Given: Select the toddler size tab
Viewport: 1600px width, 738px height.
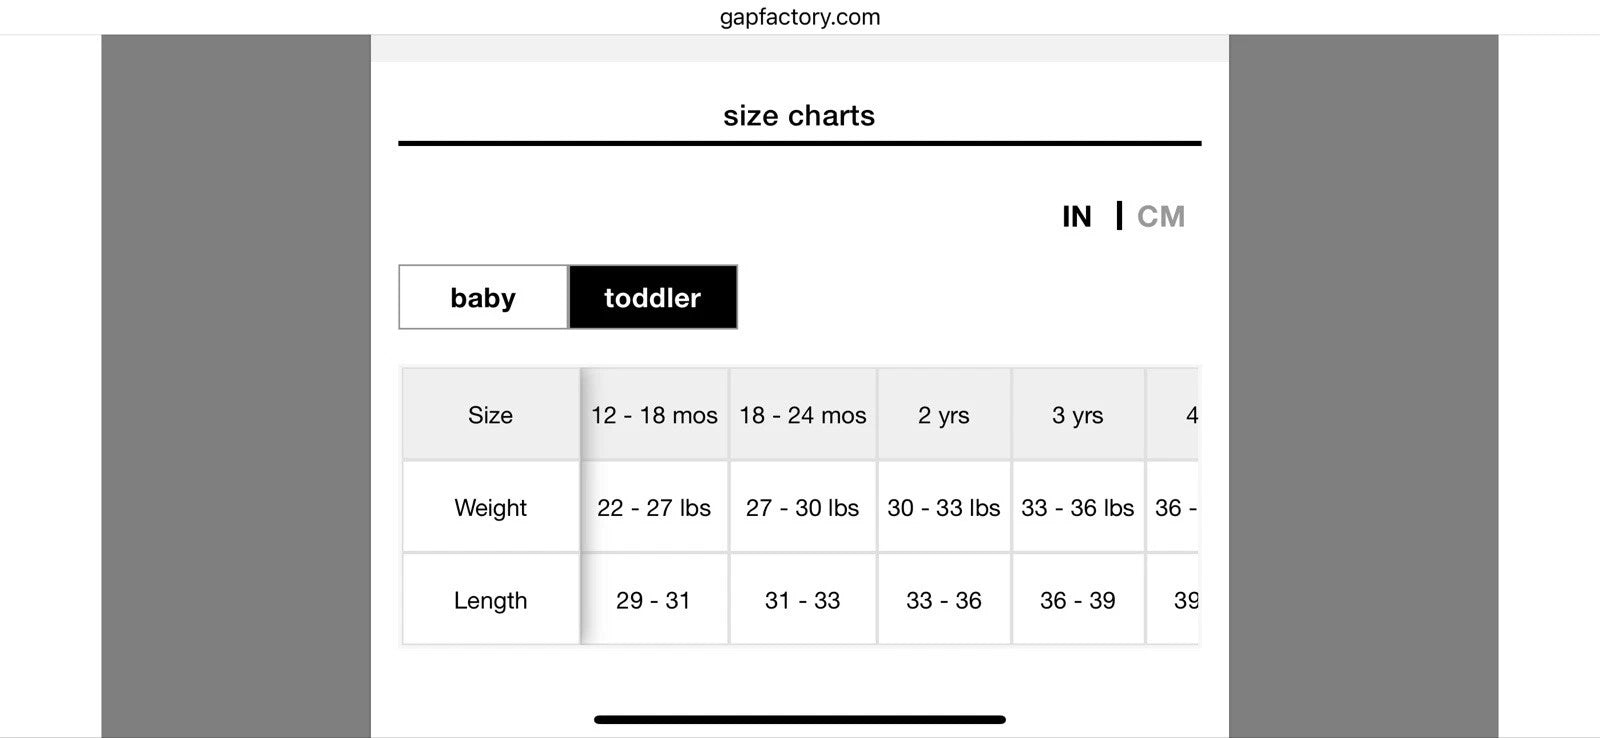Looking at the screenshot, I should [x=652, y=297].
